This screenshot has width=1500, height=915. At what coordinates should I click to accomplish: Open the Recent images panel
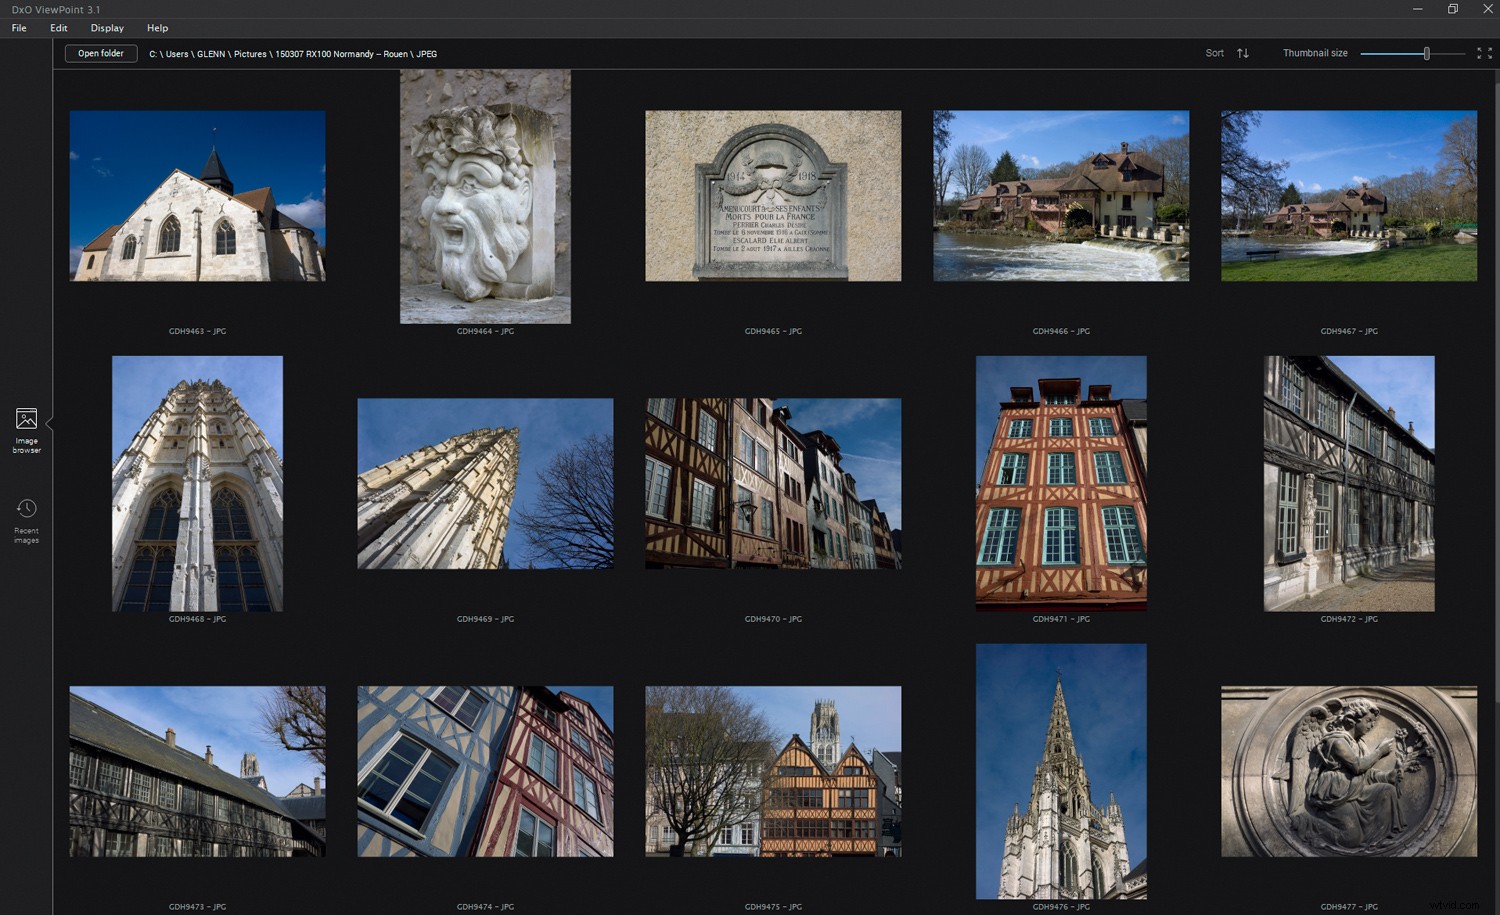click(x=26, y=516)
